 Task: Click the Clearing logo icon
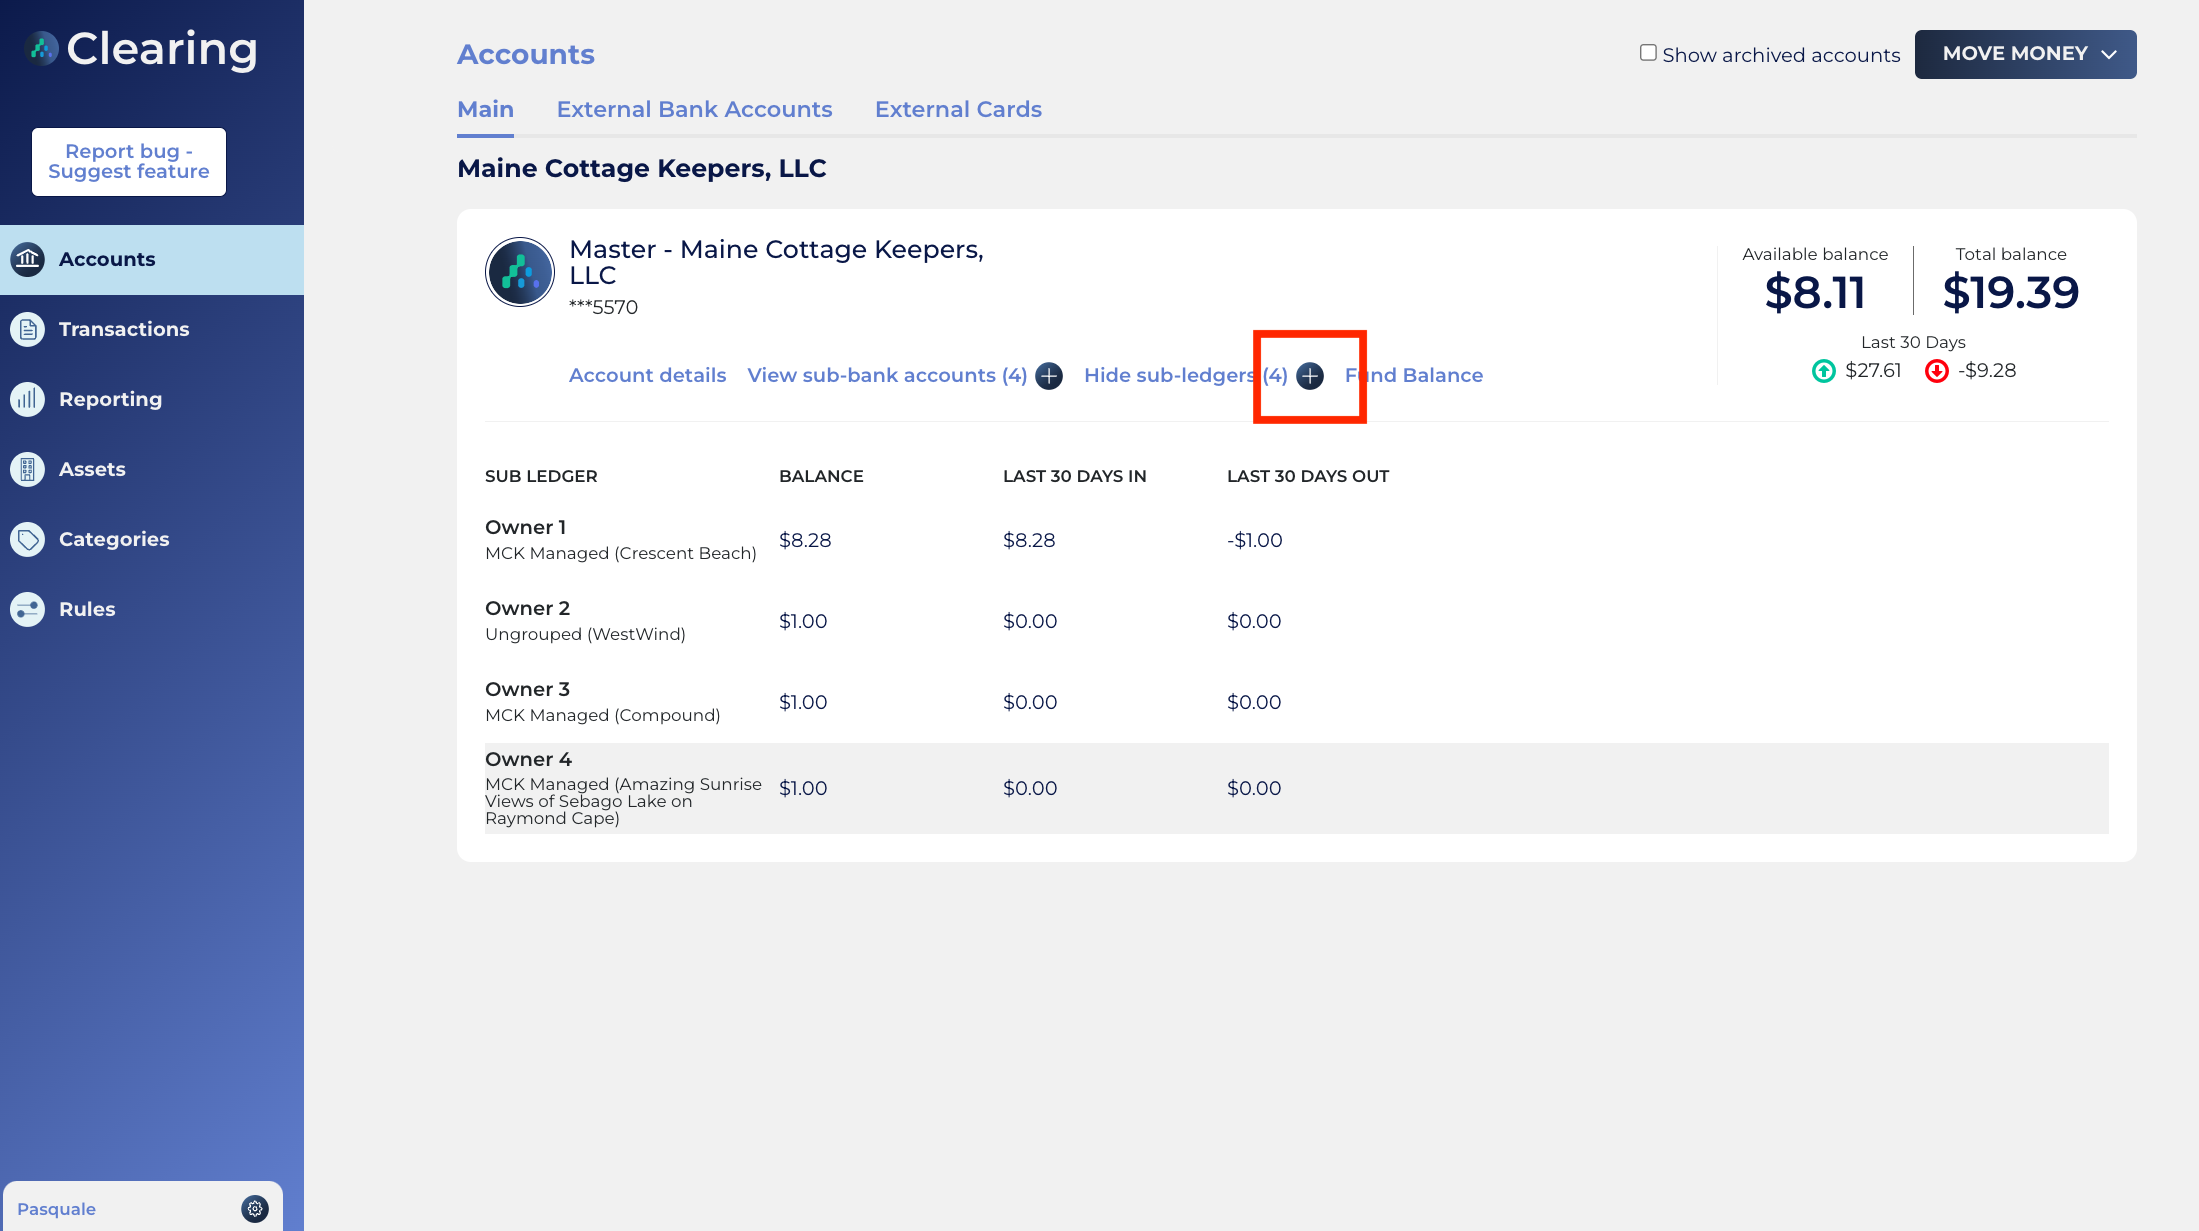tap(41, 48)
